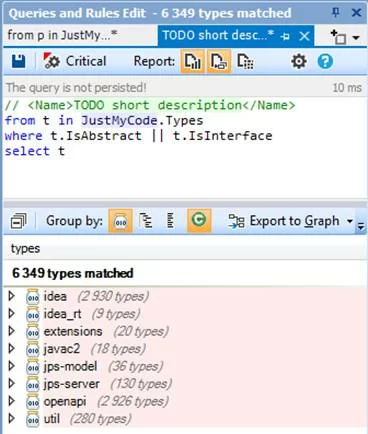Close the TODO short desc tab
This screenshot has height=434, width=368.
tap(304, 36)
